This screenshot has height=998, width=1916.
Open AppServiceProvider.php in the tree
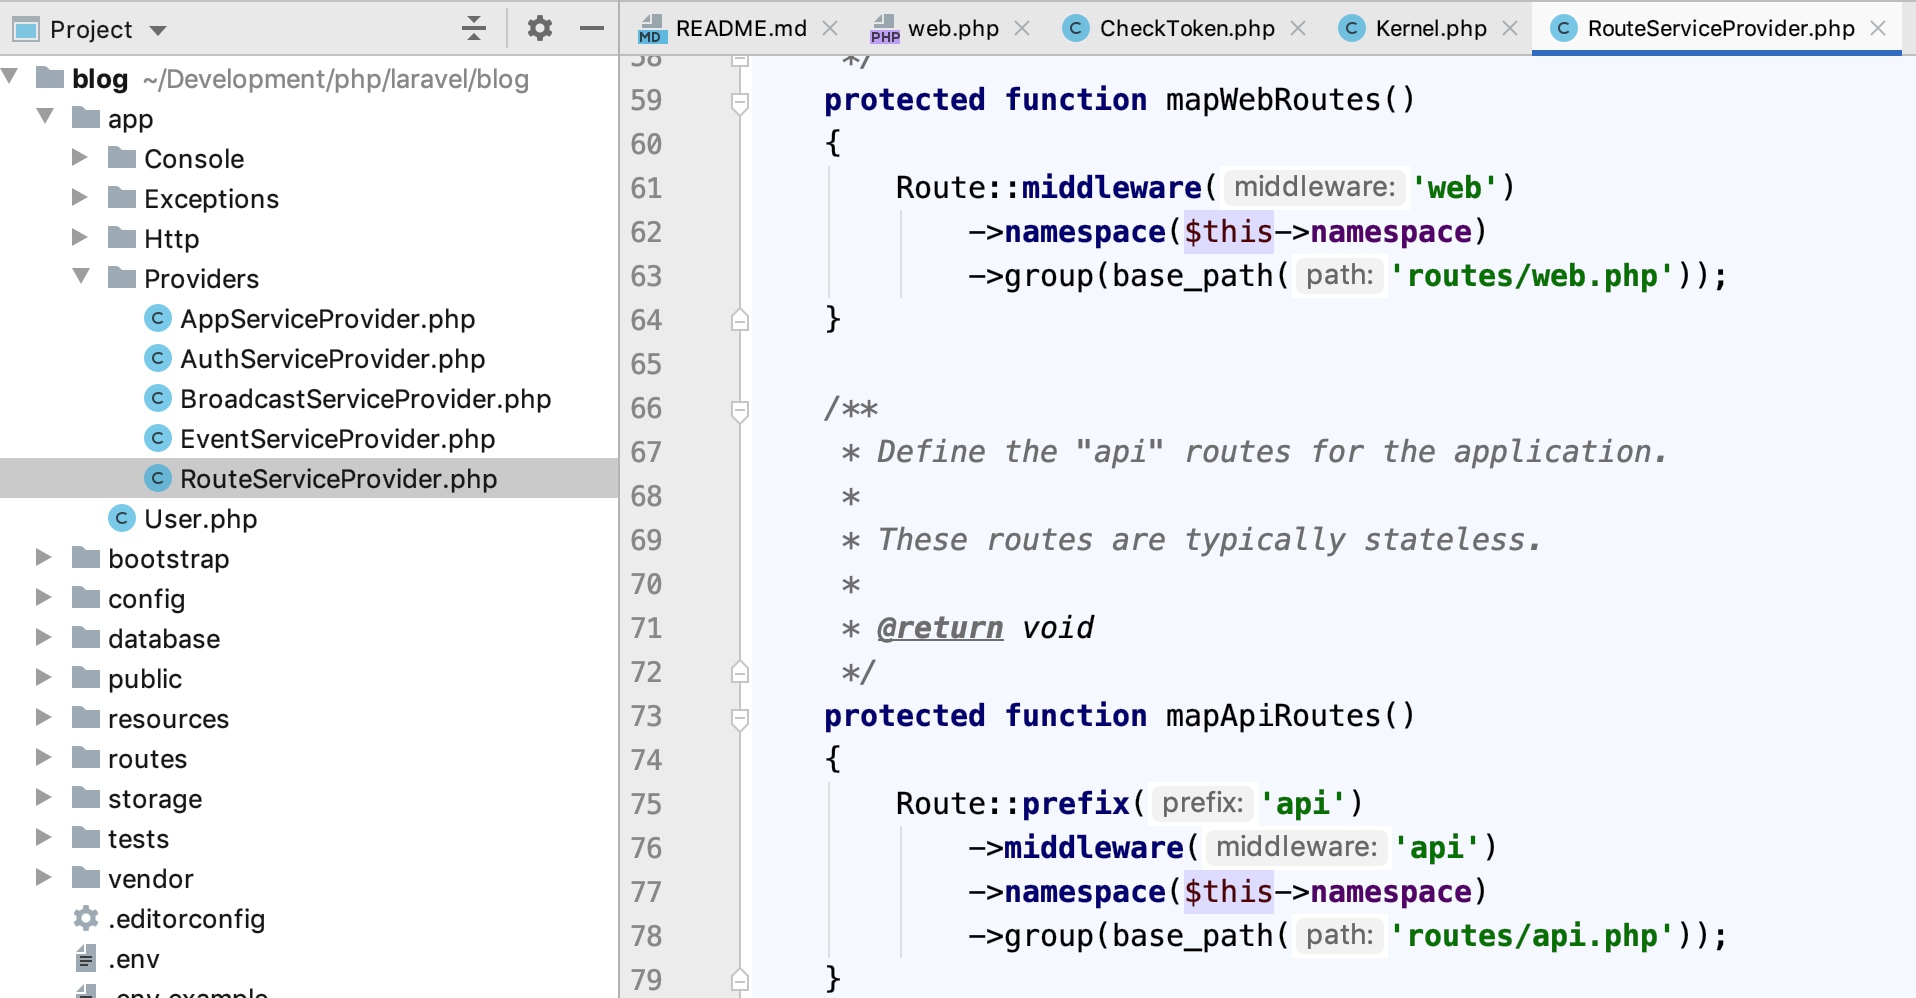click(x=327, y=319)
